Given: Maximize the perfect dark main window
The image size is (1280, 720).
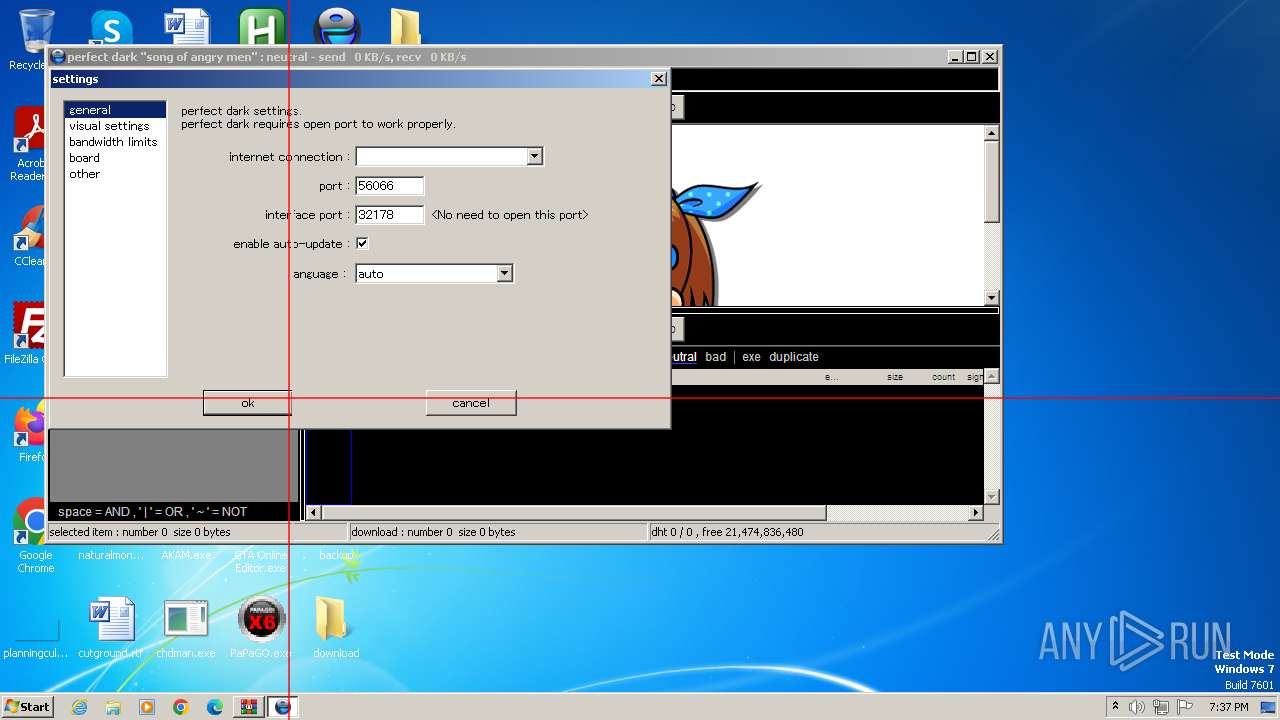Looking at the screenshot, I should pos(971,57).
